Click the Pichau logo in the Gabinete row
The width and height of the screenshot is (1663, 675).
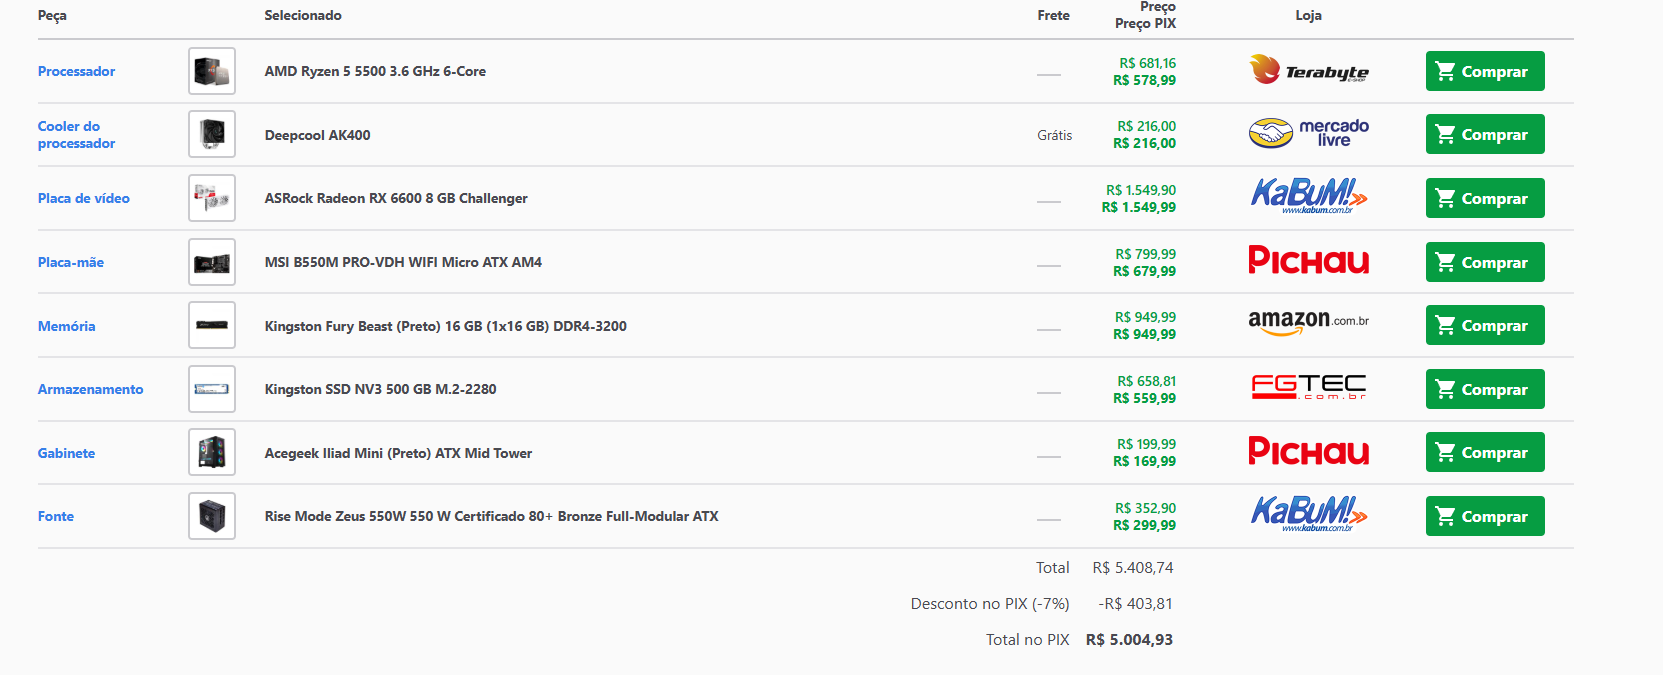(x=1308, y=452)
